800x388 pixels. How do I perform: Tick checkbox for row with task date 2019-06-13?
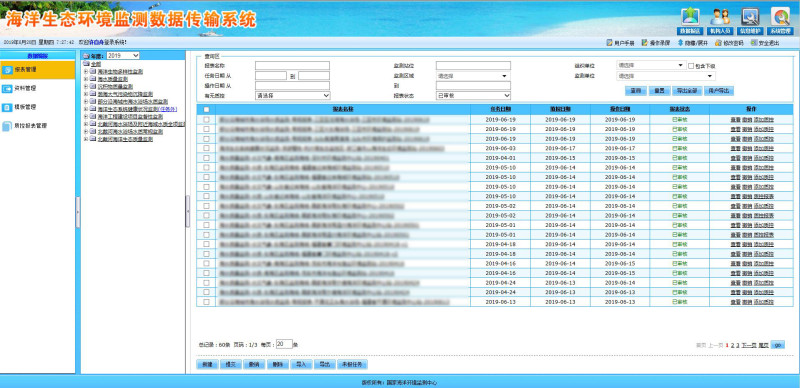[x=206, y=302]
